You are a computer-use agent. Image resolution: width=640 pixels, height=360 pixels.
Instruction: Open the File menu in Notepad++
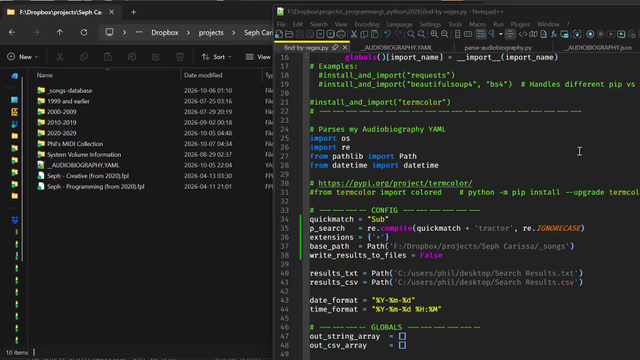[281, 24]
